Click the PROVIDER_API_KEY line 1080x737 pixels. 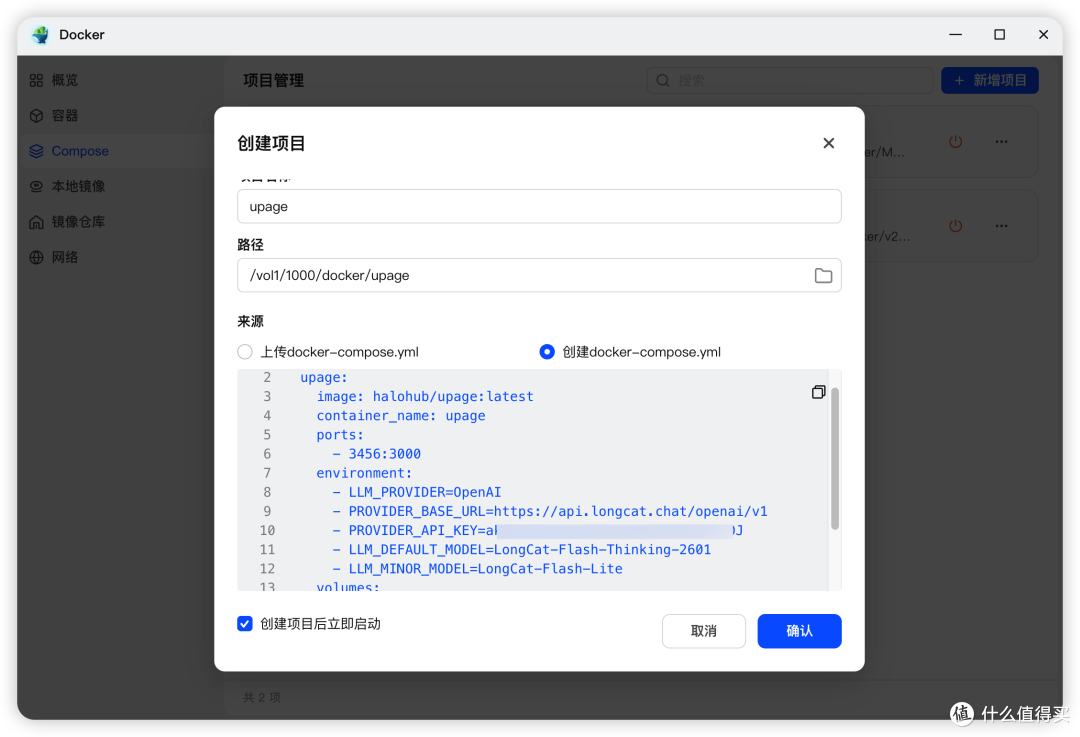(x=537, y=531)
